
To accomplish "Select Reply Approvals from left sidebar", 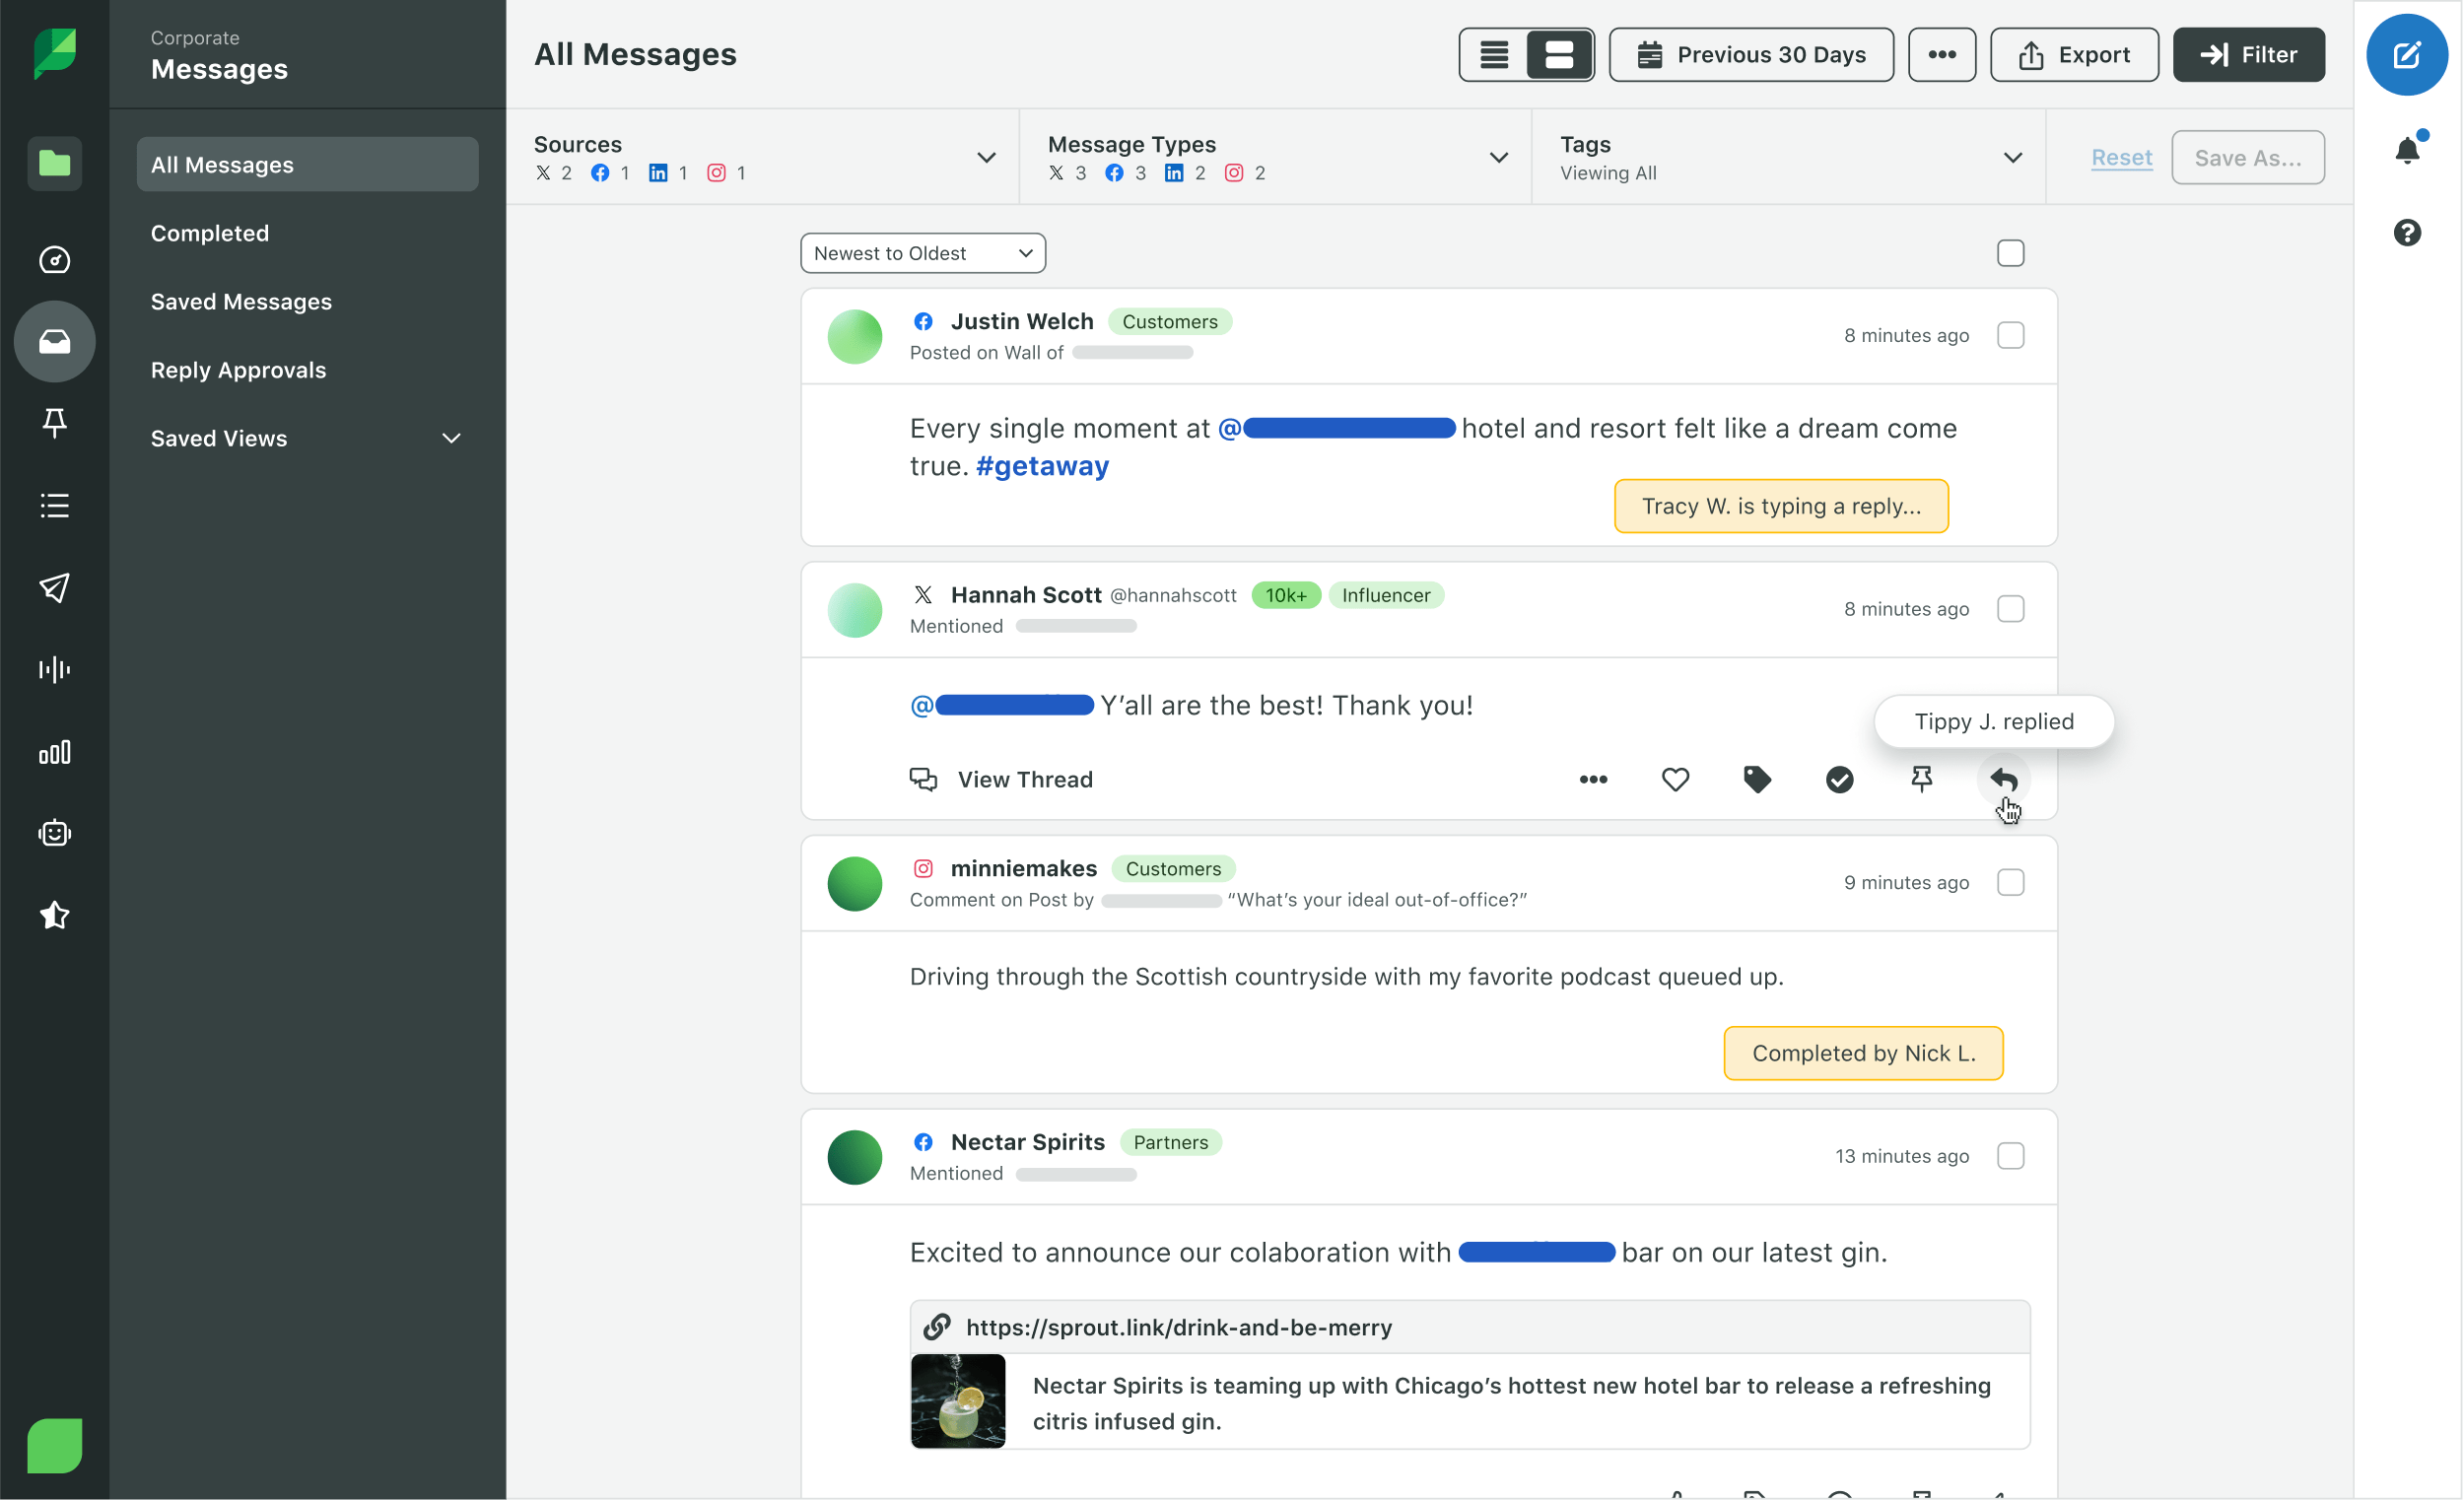I will point(238,370).
